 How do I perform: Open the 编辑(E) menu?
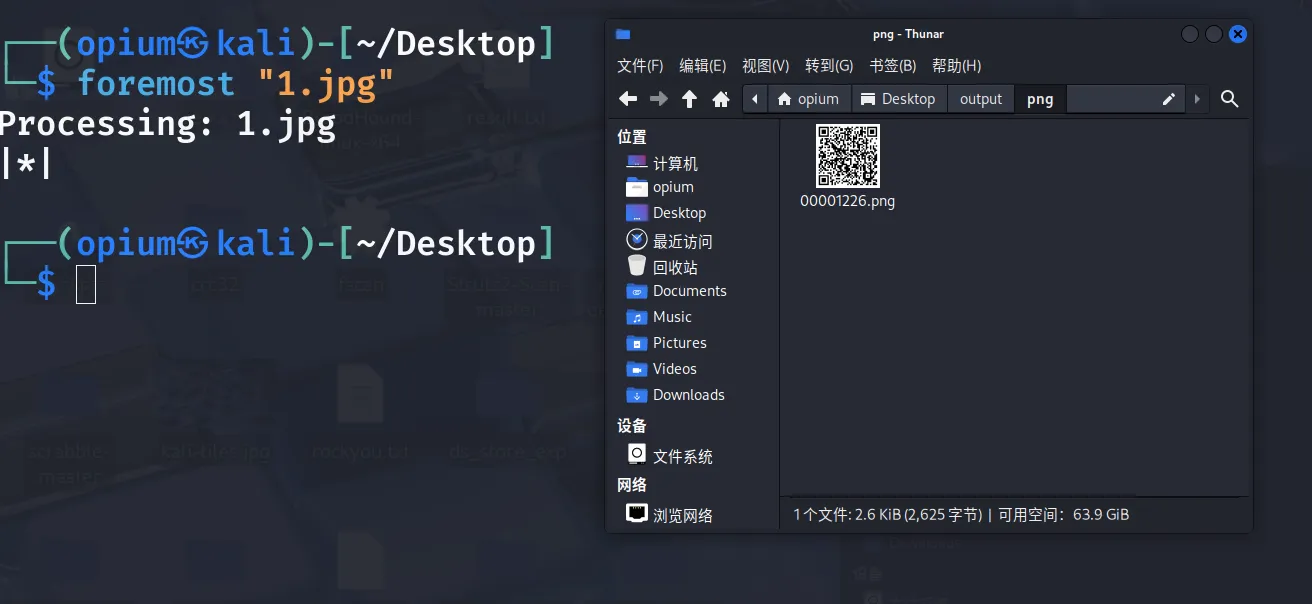(702, 66)
